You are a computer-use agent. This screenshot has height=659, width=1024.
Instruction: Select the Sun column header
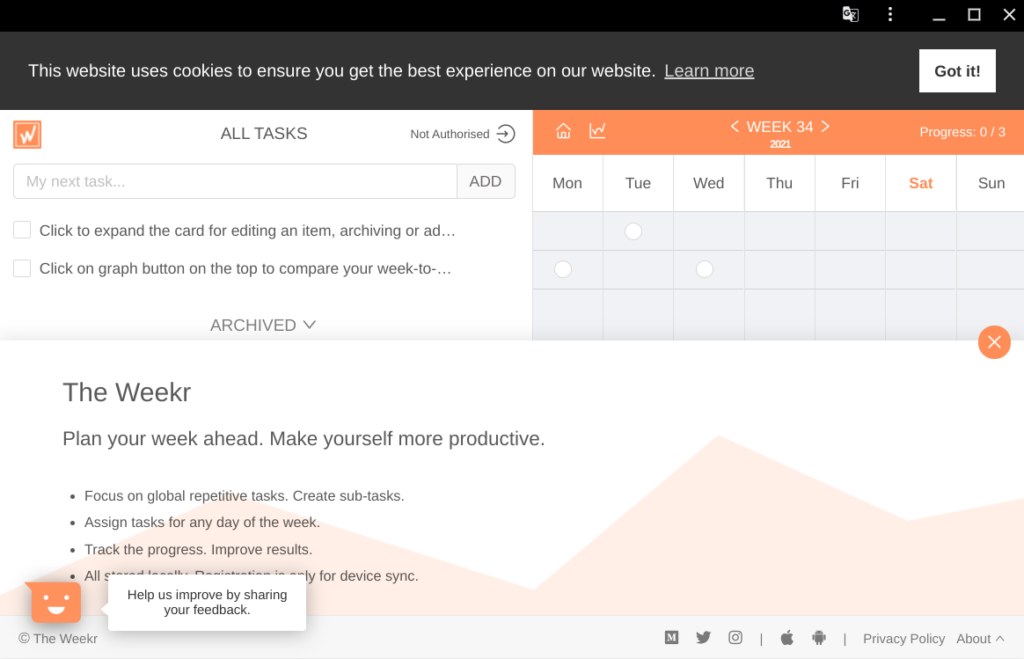991,184
